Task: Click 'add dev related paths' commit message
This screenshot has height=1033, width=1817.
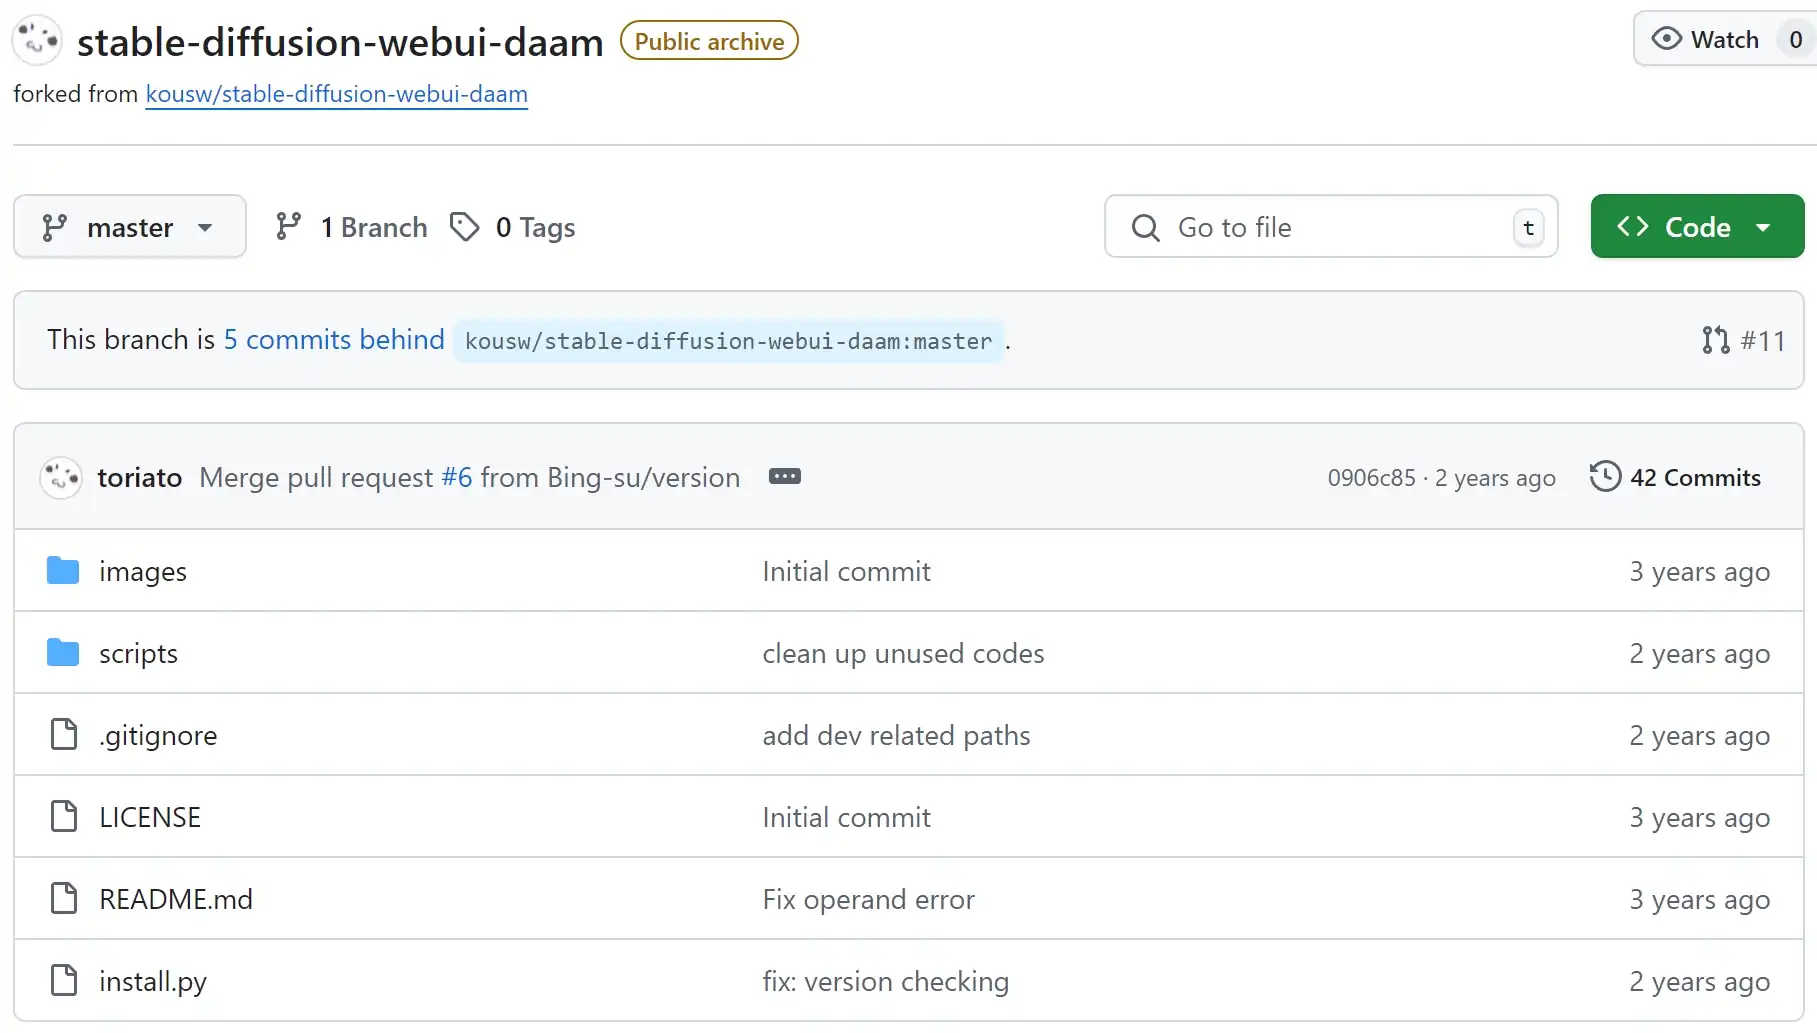Action: (896, 735)
